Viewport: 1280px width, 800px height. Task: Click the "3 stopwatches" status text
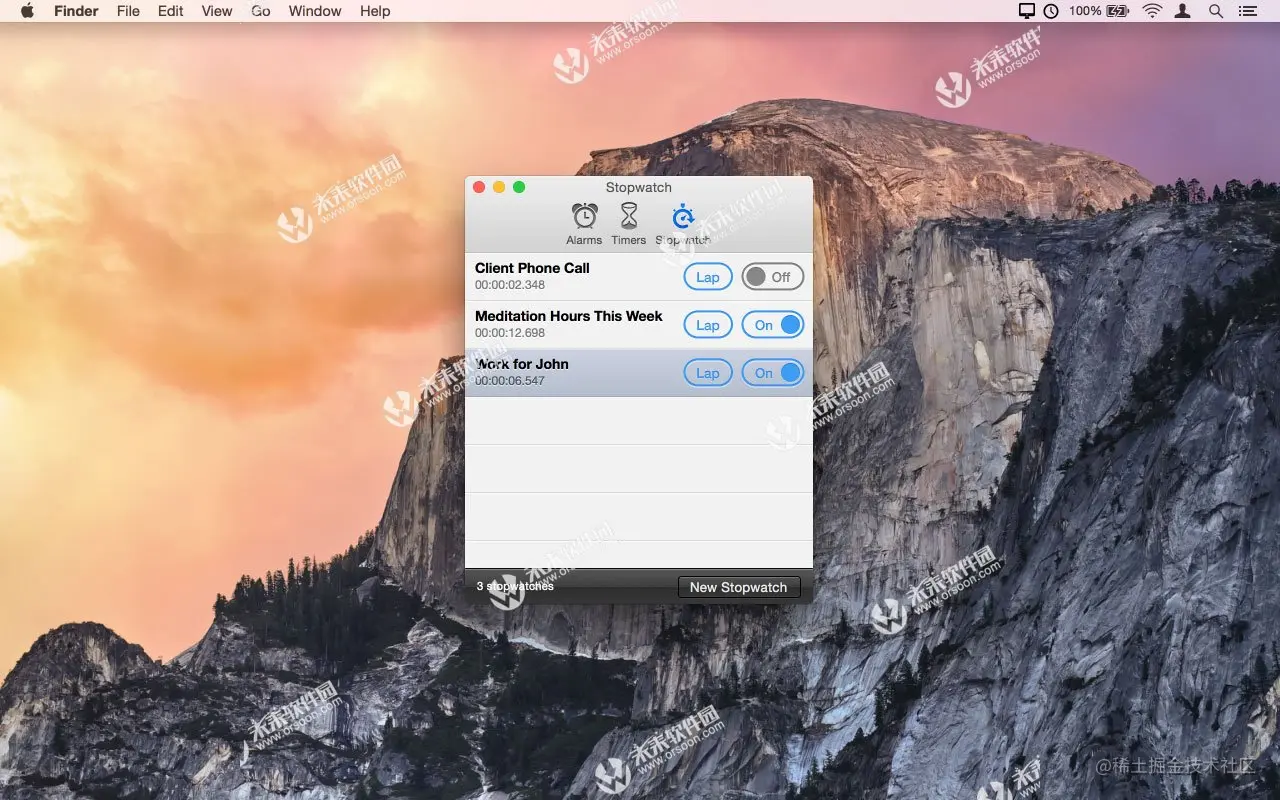(515, 586)
